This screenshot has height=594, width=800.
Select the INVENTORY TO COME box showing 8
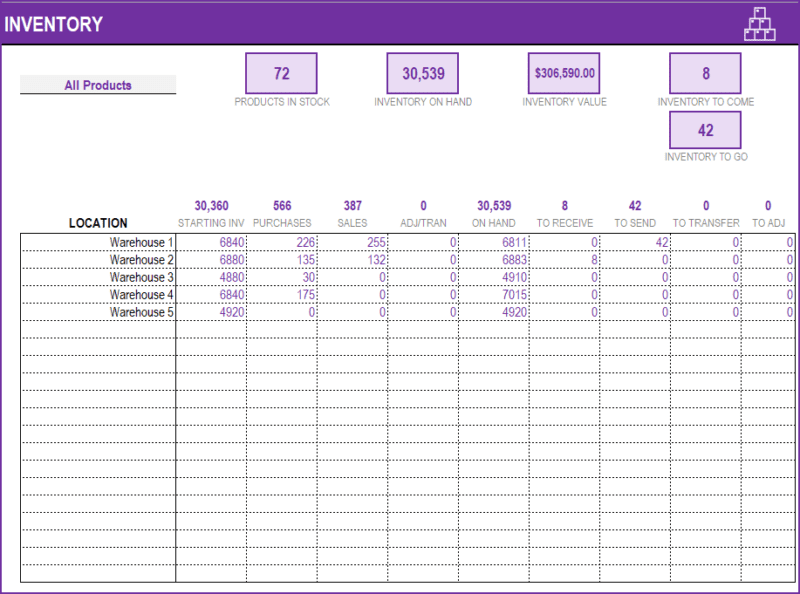[706, 73]
